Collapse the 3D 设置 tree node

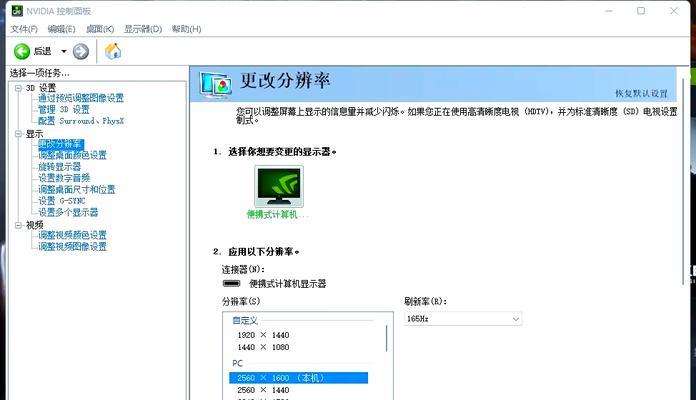(x=18, y=88)
